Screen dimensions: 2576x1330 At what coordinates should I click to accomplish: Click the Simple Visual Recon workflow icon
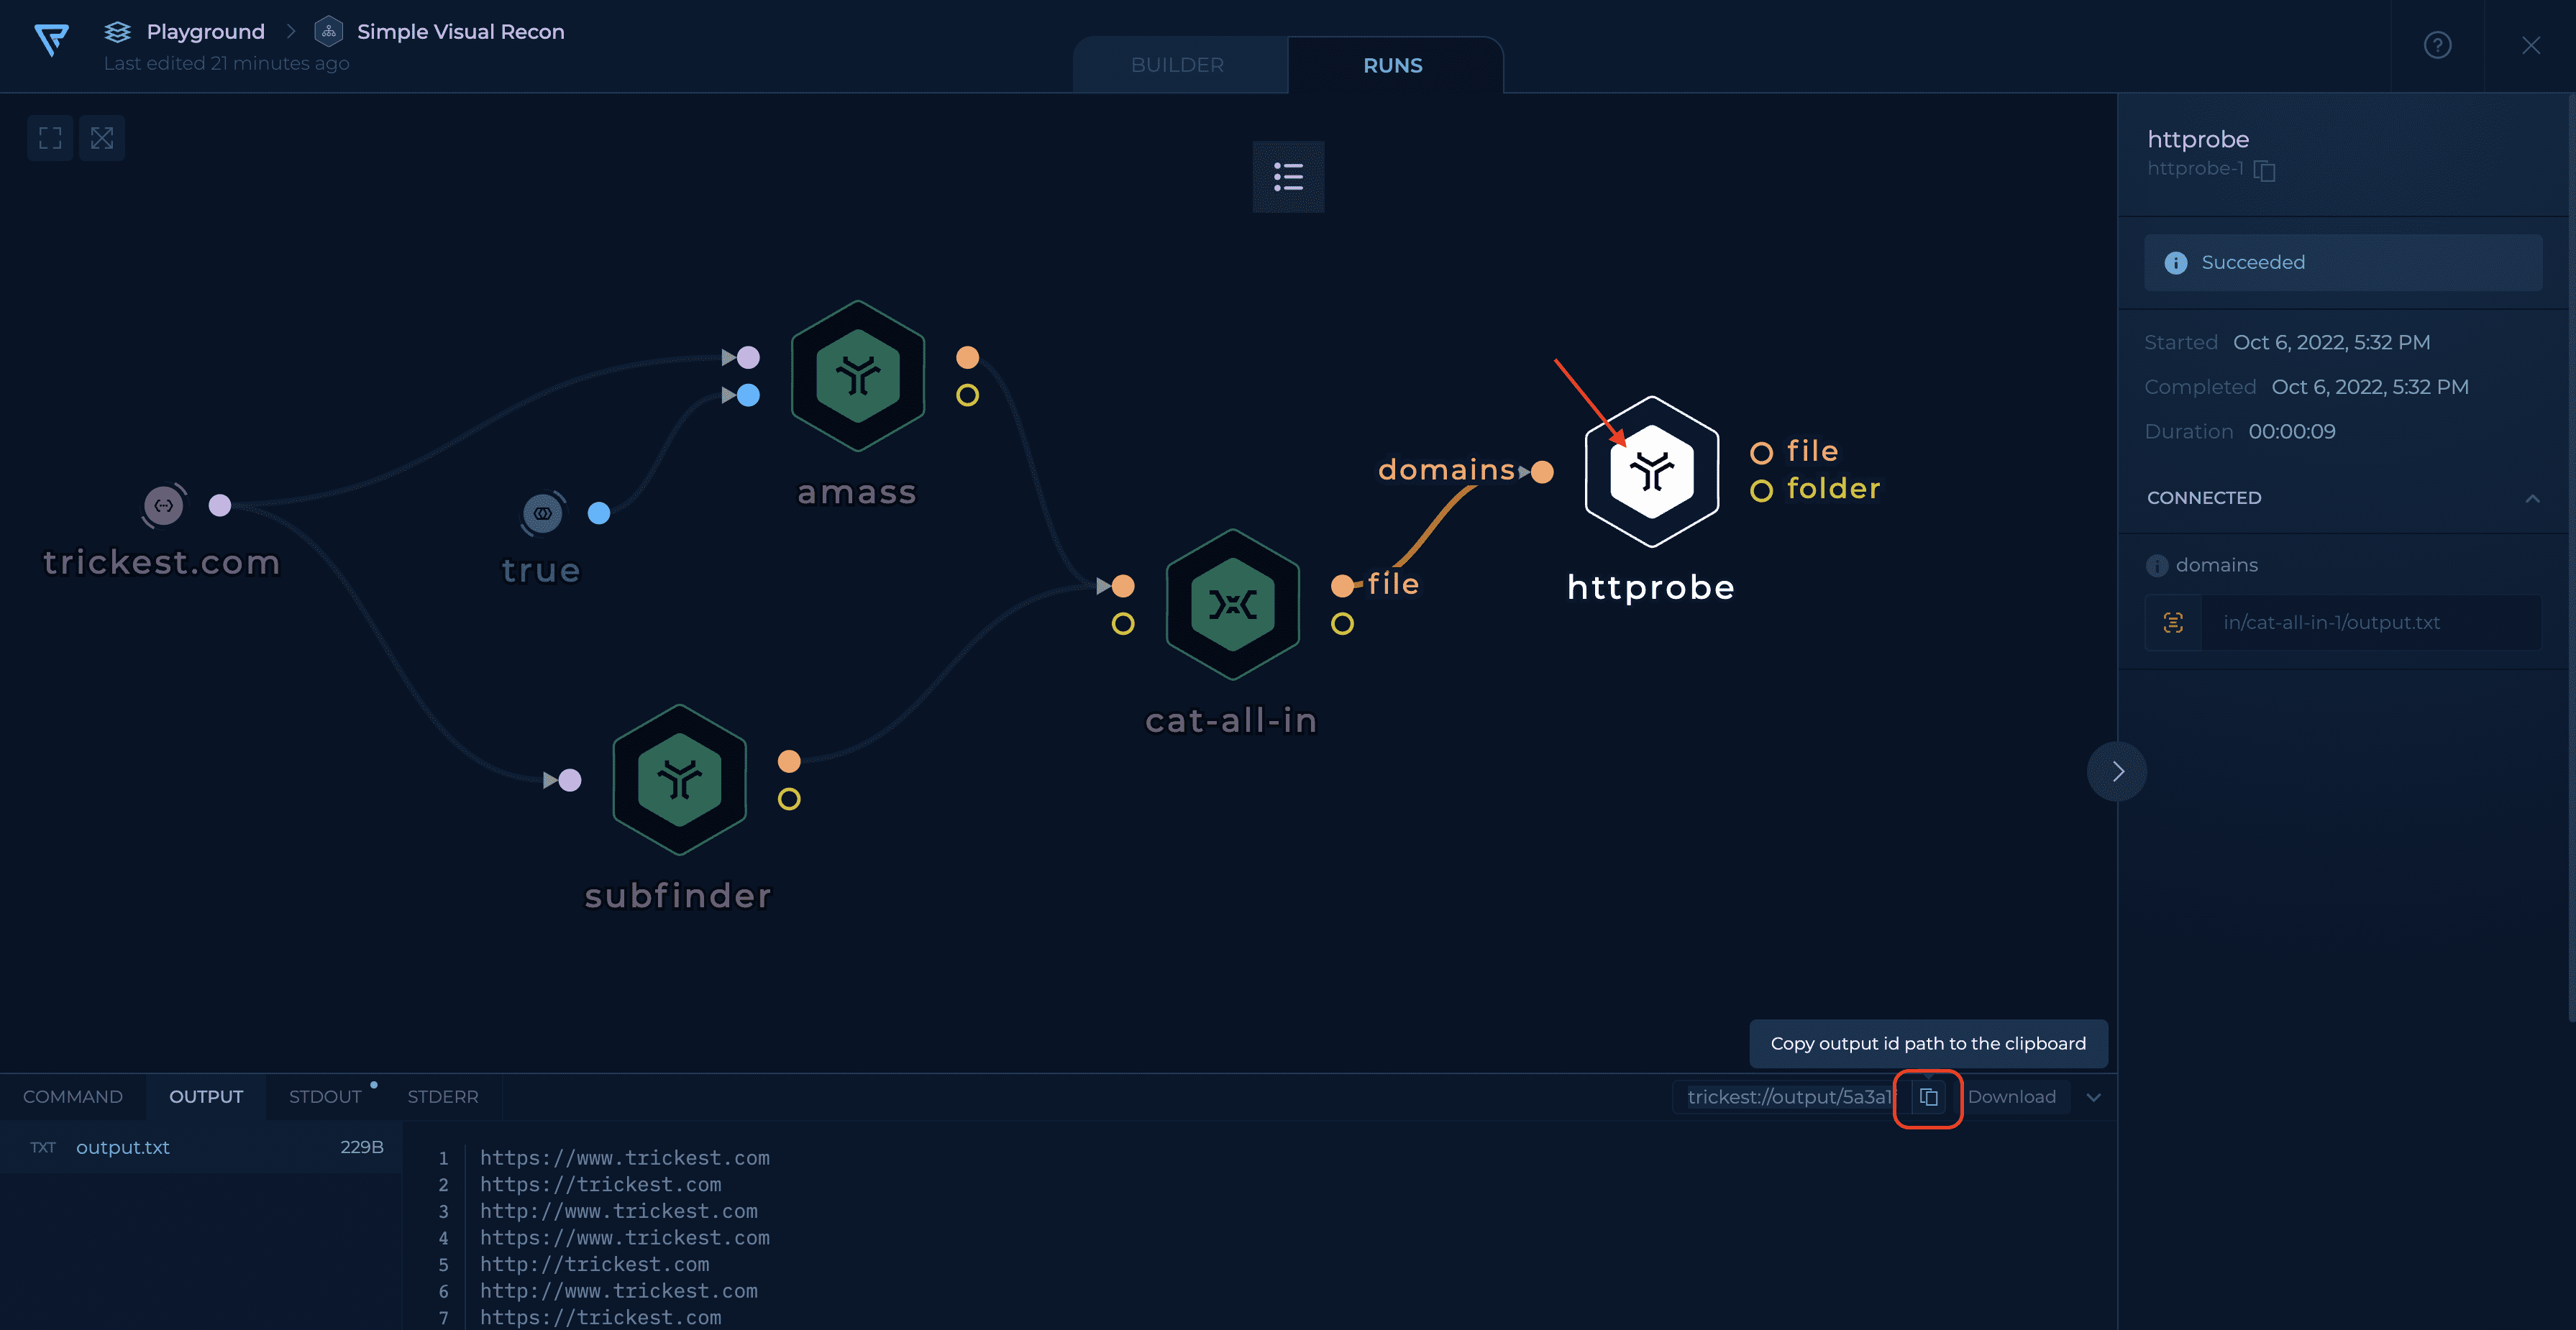328,32
